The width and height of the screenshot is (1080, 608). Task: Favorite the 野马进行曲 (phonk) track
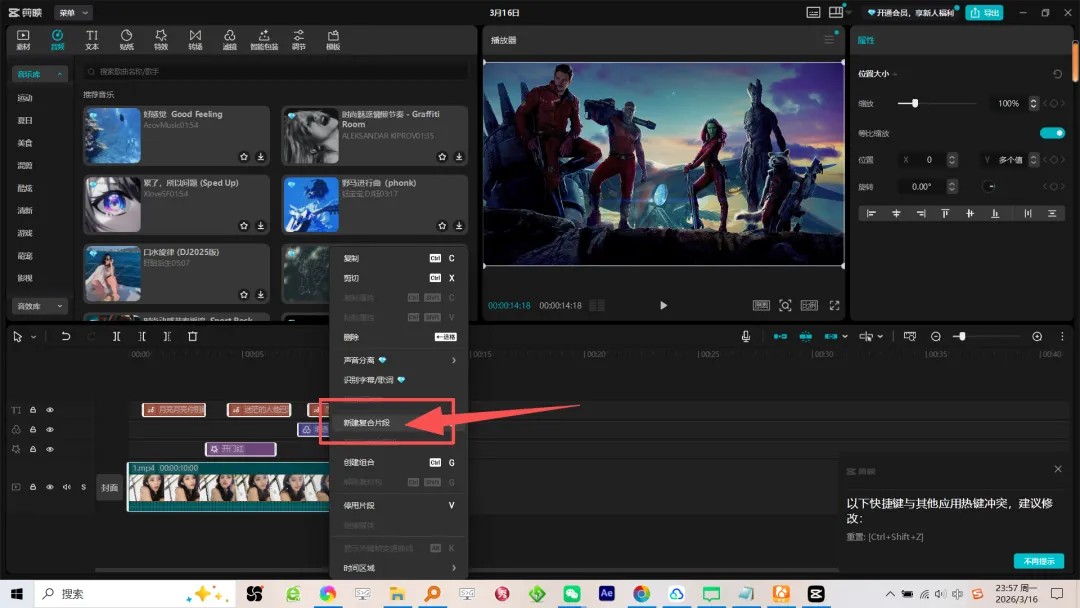[x=442, y=226]
